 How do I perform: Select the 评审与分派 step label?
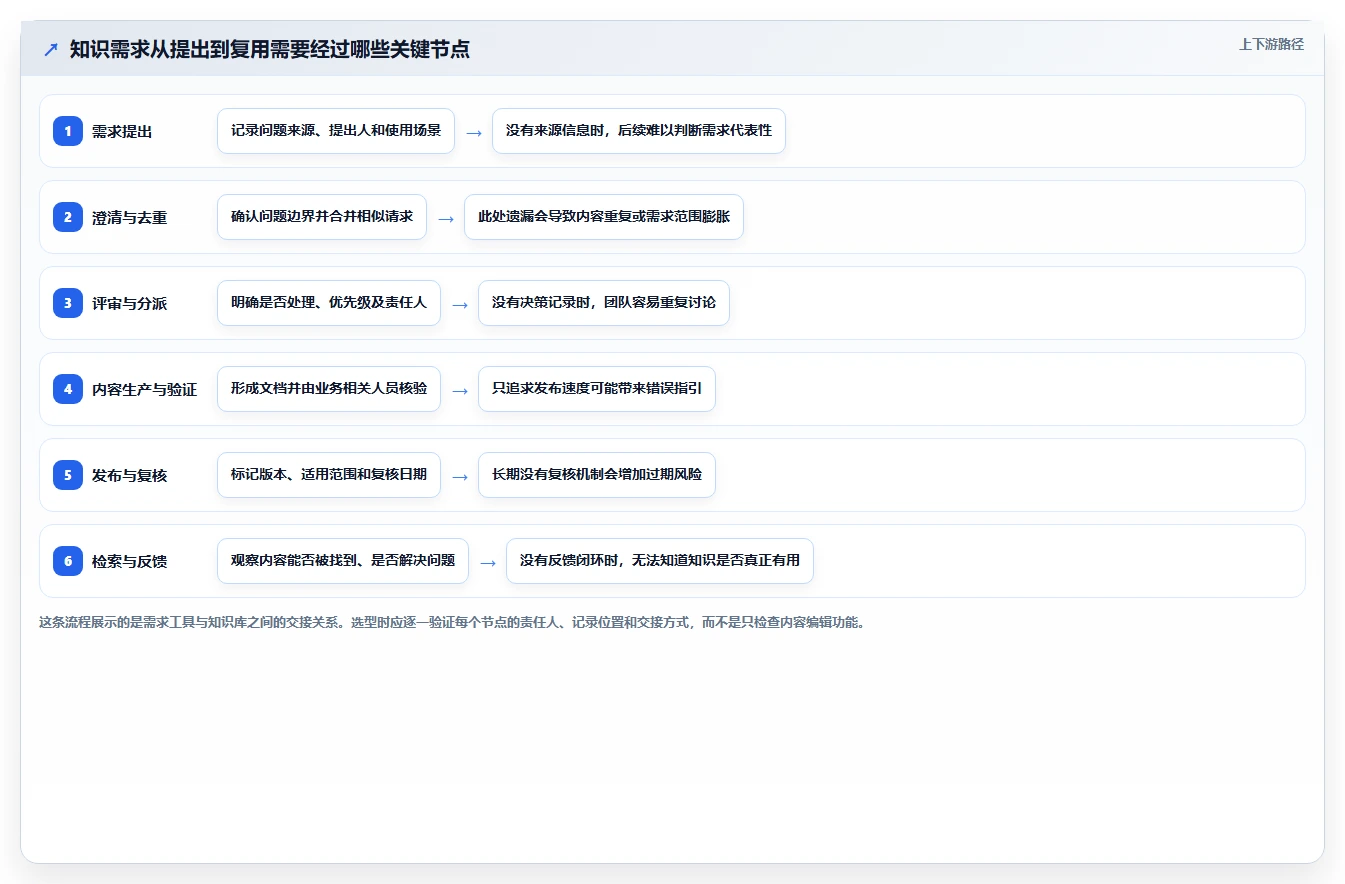pyautogui.click(x=129, y=303)
